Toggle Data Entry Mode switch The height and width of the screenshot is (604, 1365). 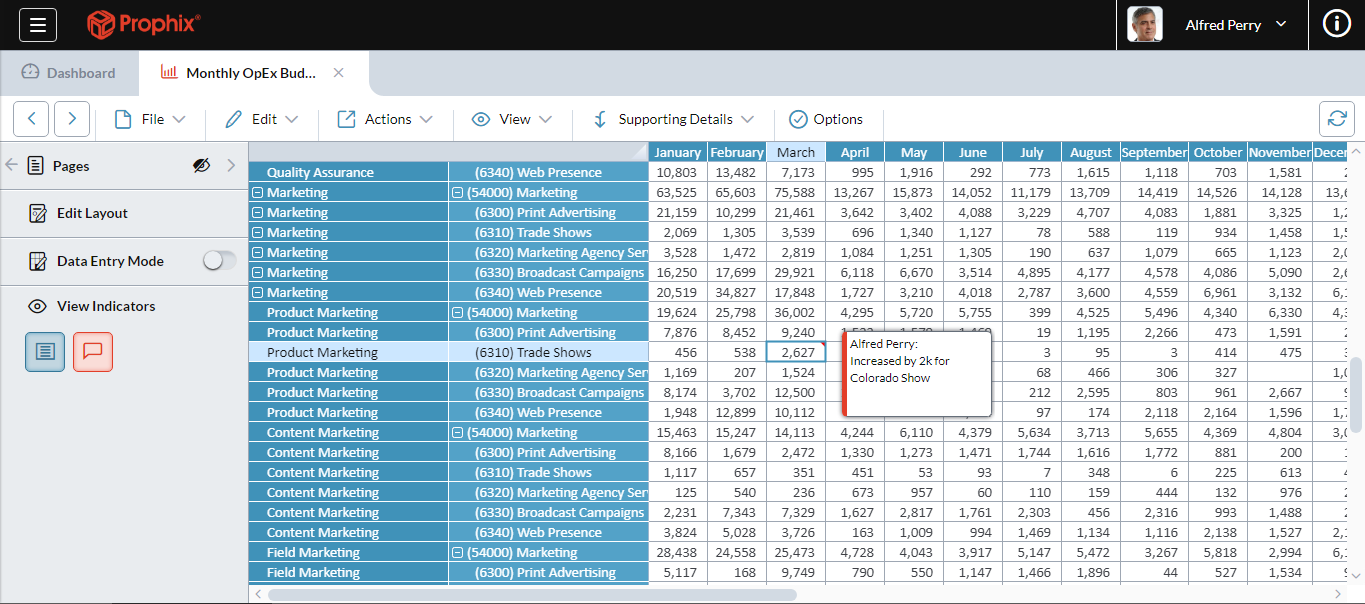(x=219, y=261)
